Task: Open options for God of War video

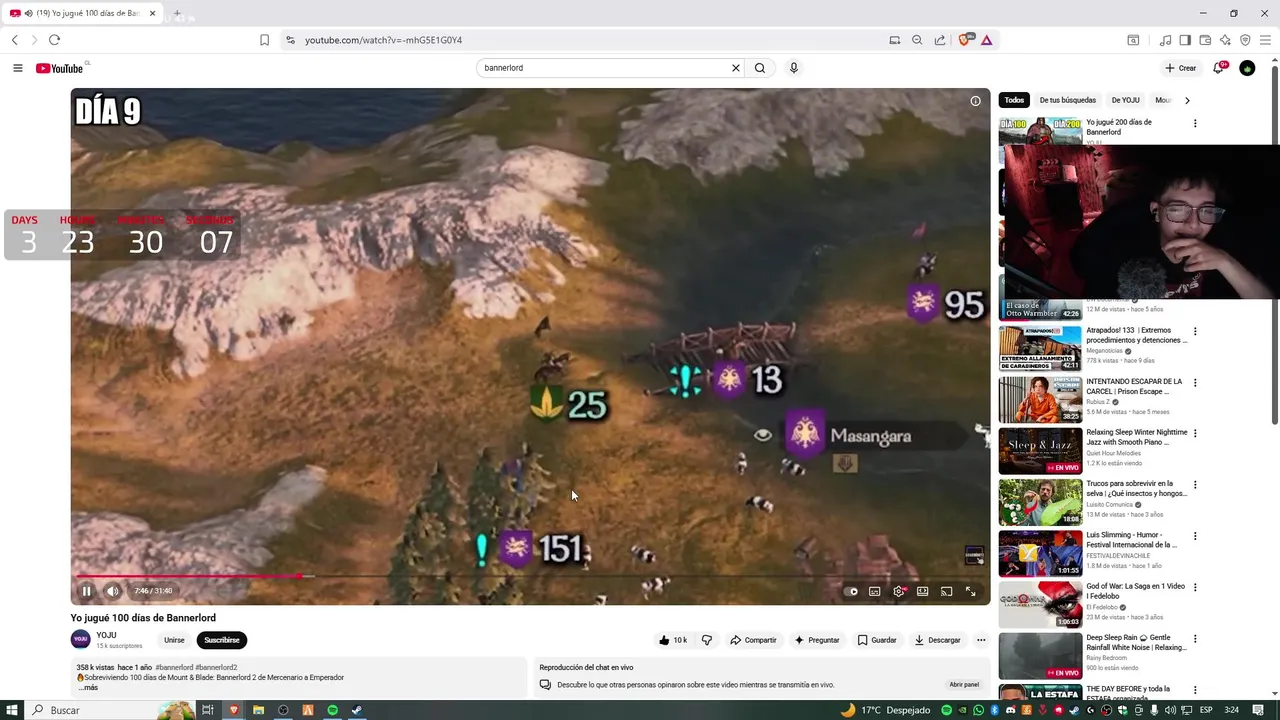Action: click(1195, 587)
